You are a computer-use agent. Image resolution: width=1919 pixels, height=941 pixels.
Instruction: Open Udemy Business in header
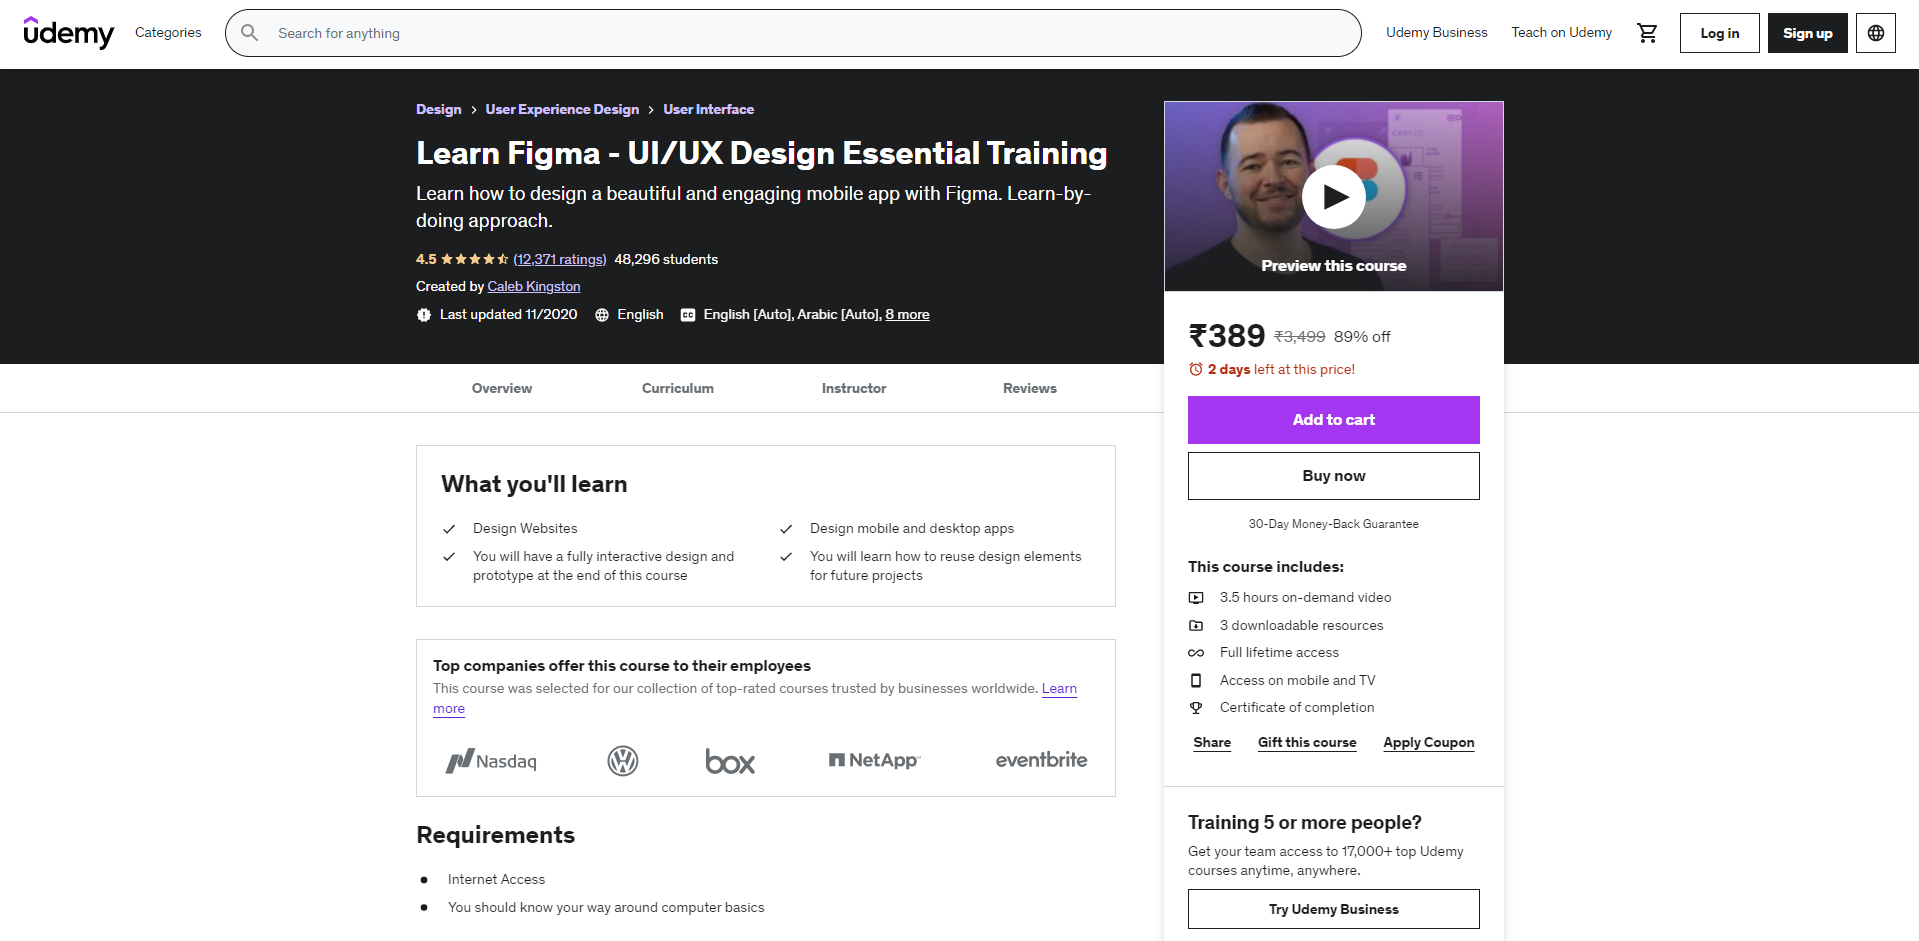click(x=1436, y=33)
